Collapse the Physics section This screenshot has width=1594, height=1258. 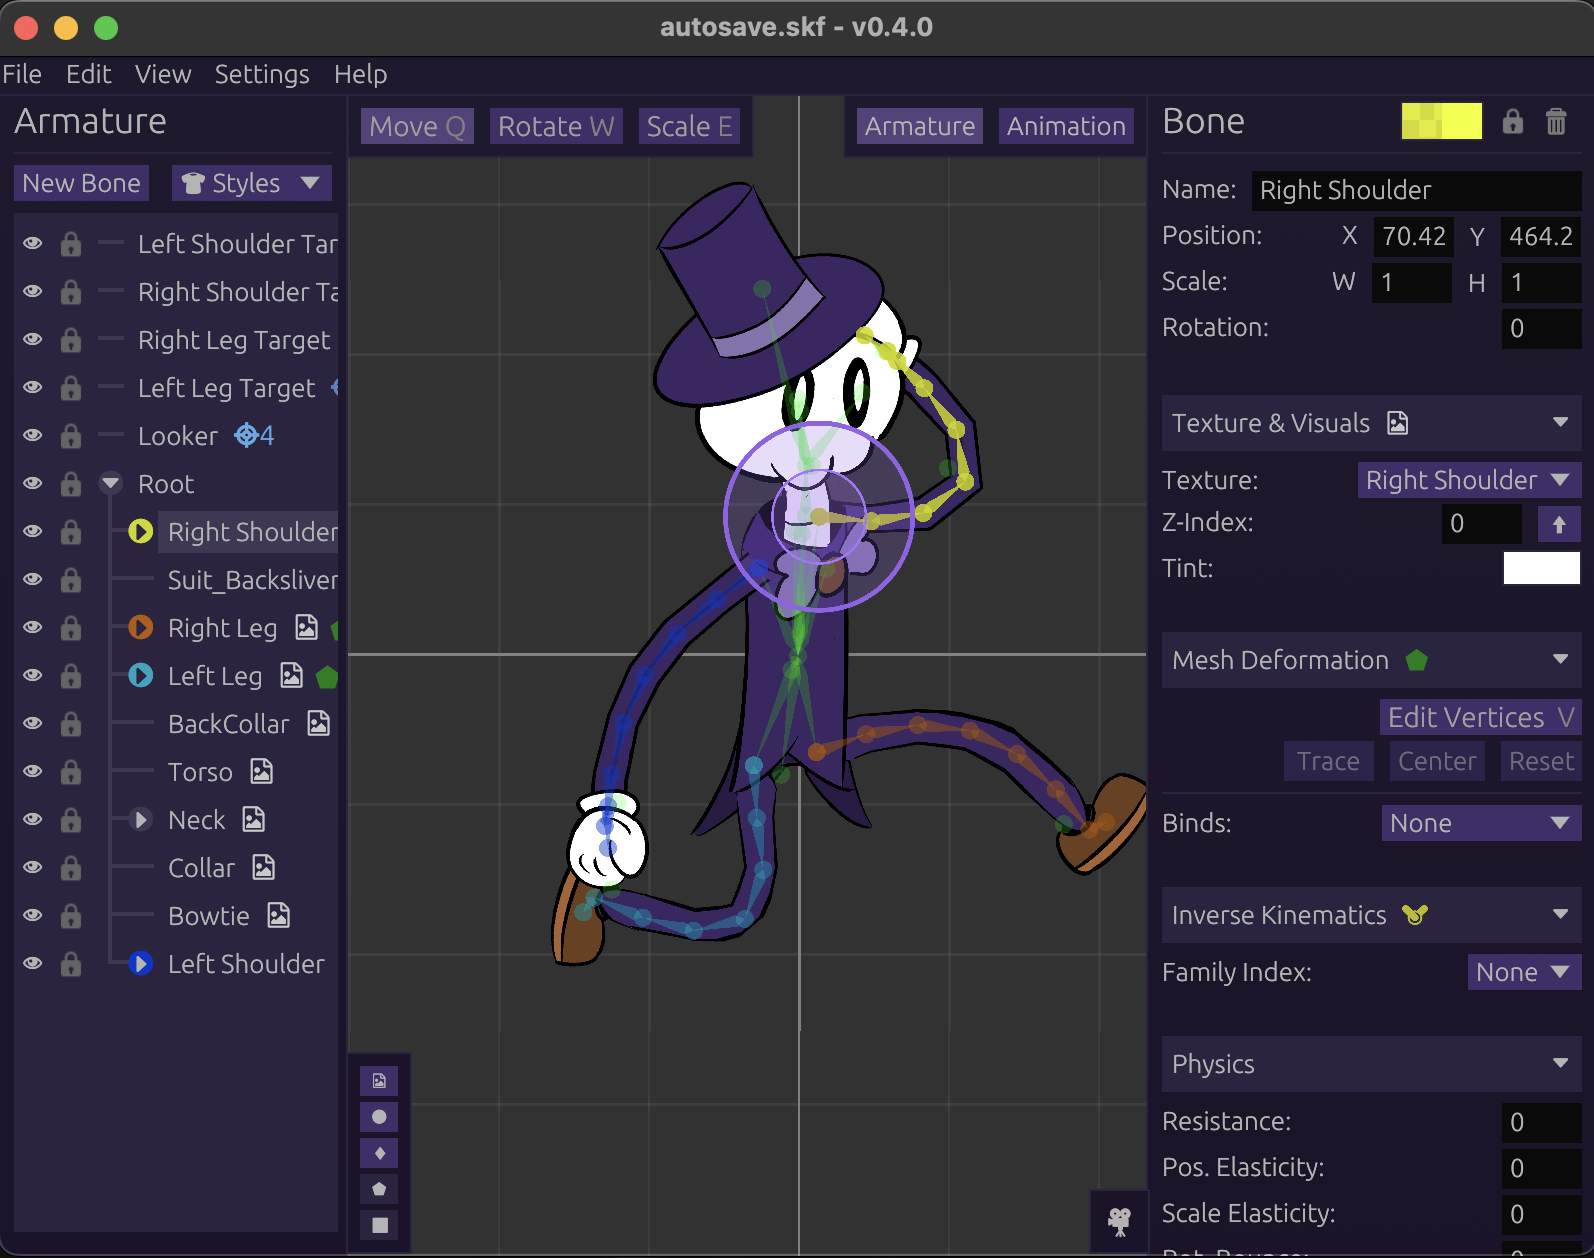coord(1561,1063)
